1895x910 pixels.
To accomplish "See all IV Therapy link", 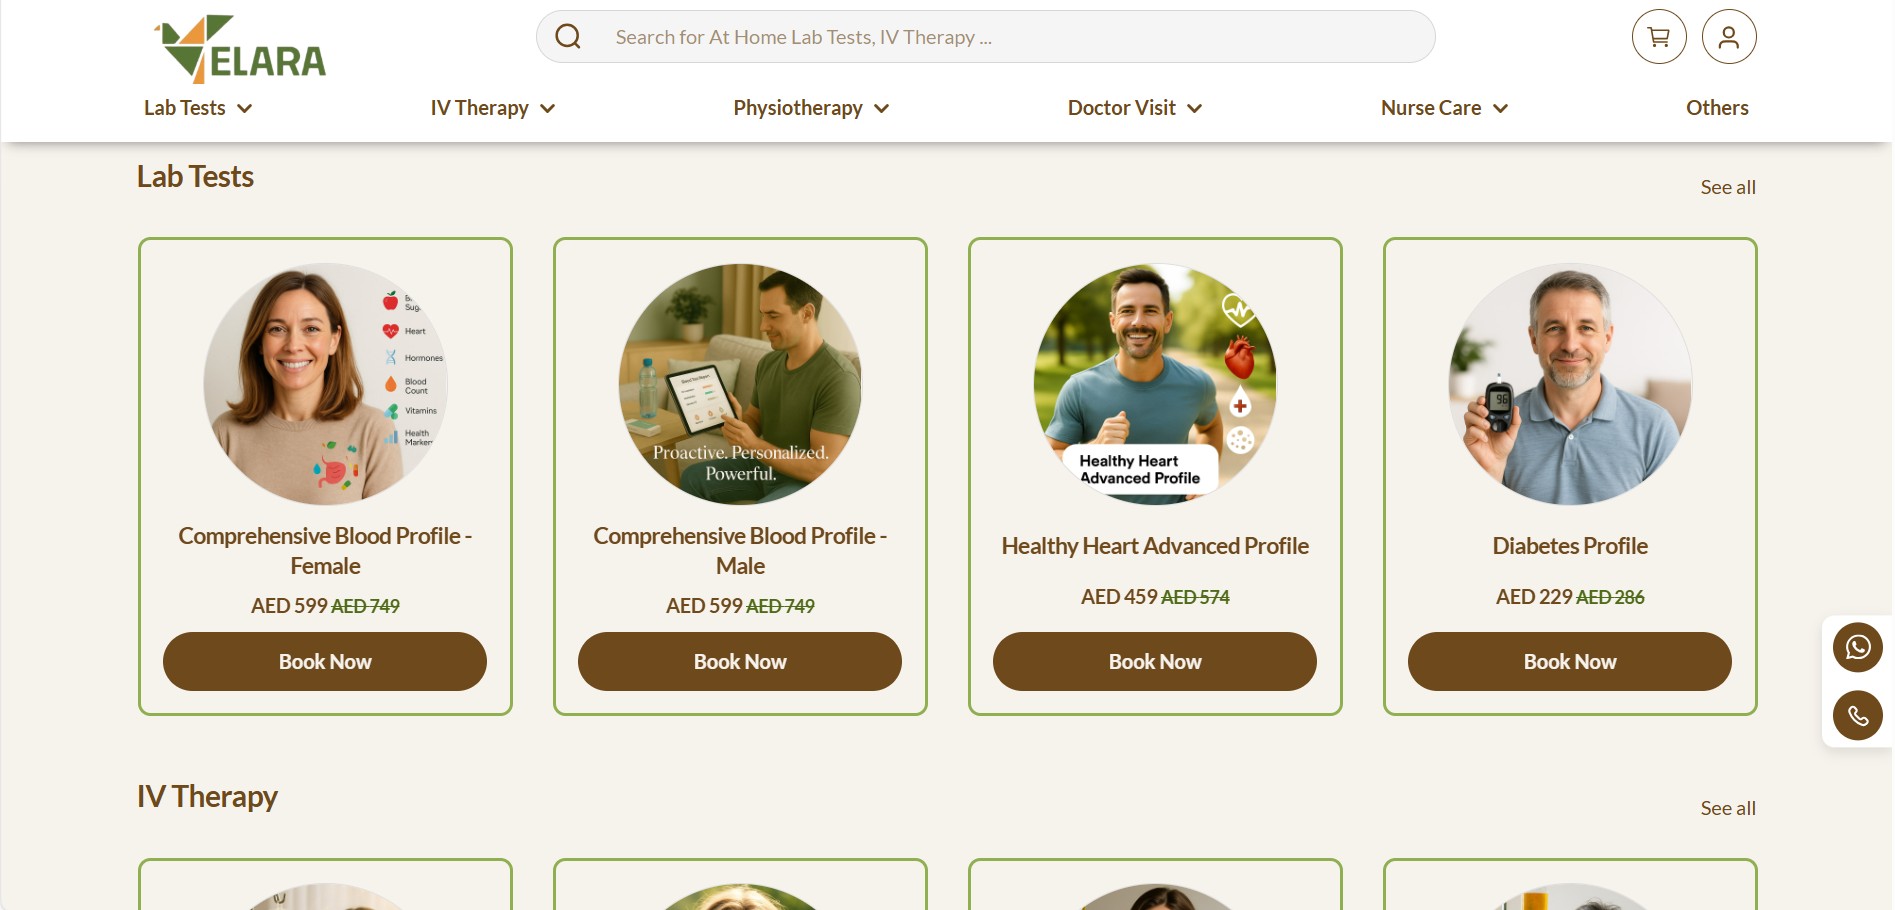I will click(1728, 808).
